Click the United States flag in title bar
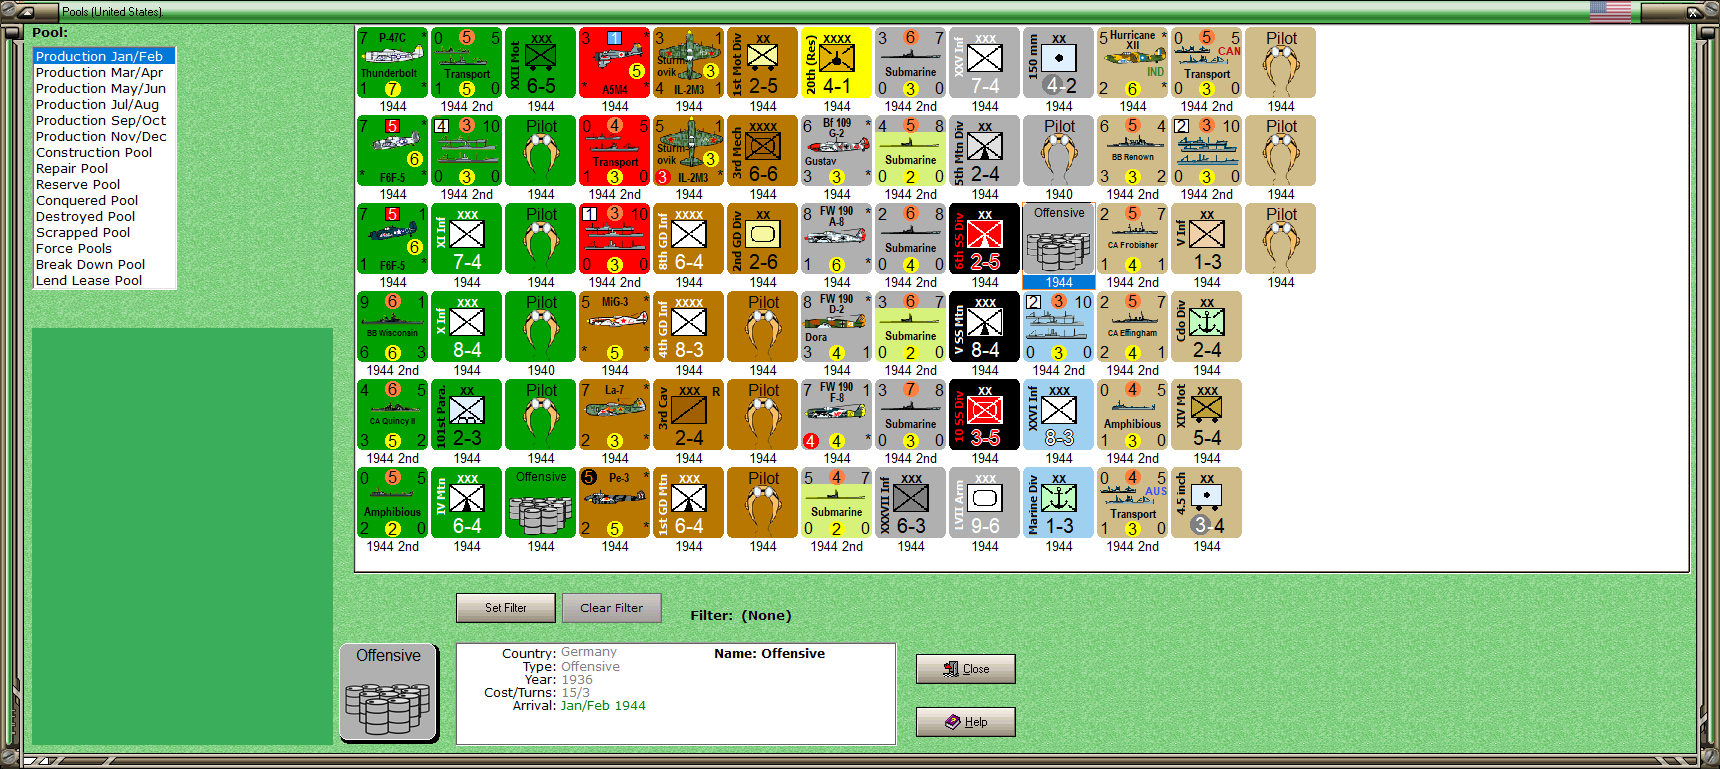1720x769 pixels. pos(1610,12)
